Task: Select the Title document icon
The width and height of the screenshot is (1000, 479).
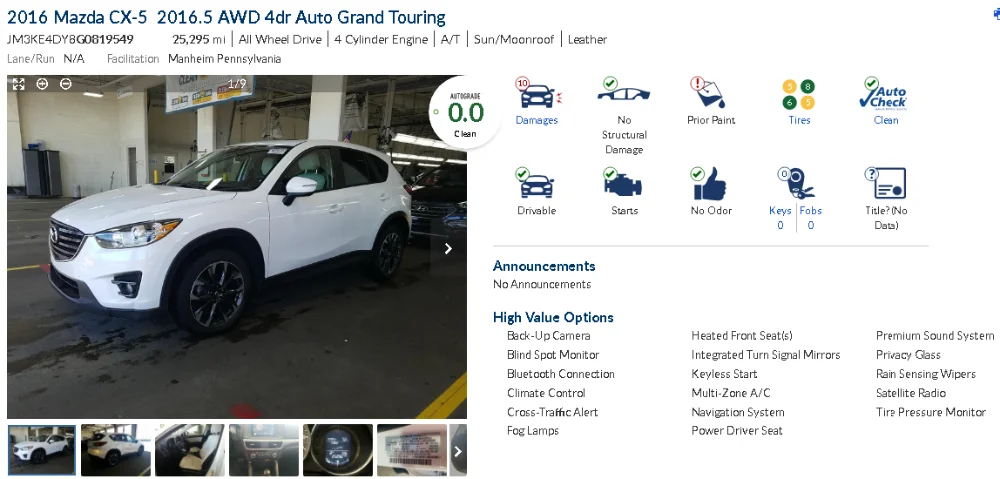Action: [x=885, y=184]
